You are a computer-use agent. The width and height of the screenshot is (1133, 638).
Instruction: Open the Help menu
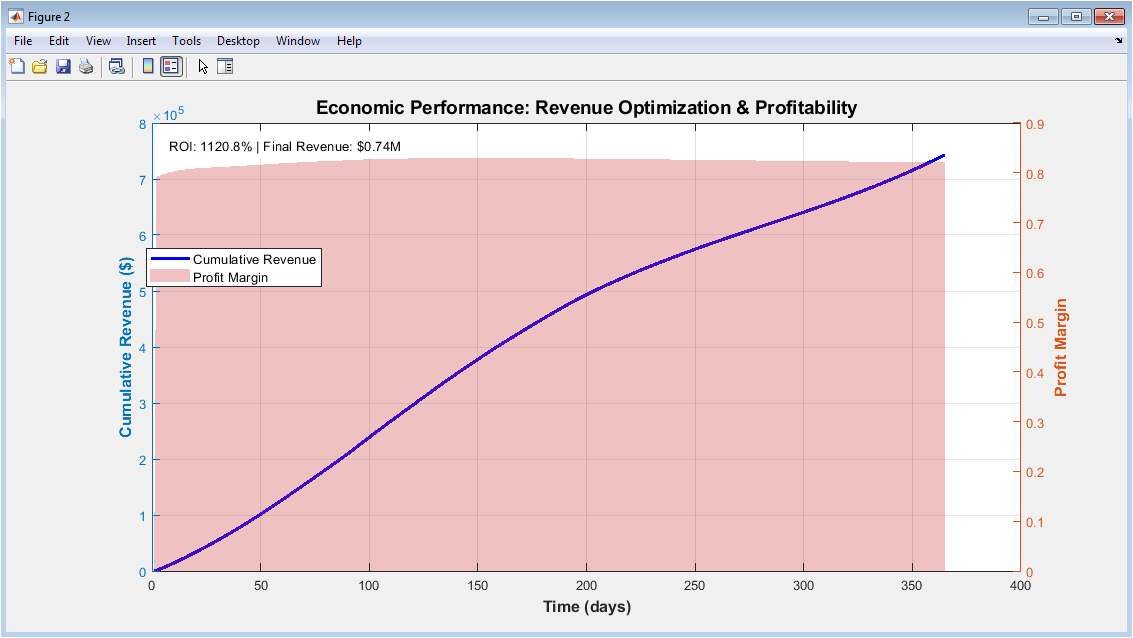(x=349, y=41)
